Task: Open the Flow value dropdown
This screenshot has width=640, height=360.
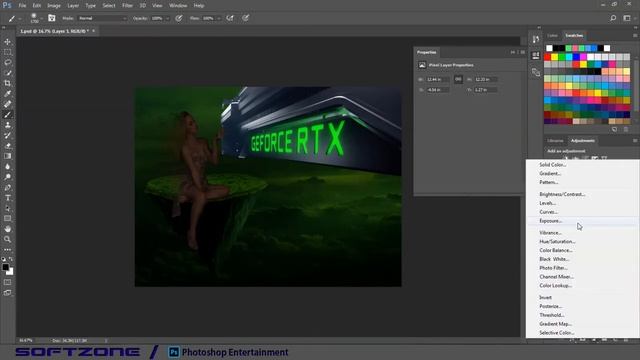Action: click(218, 18)
